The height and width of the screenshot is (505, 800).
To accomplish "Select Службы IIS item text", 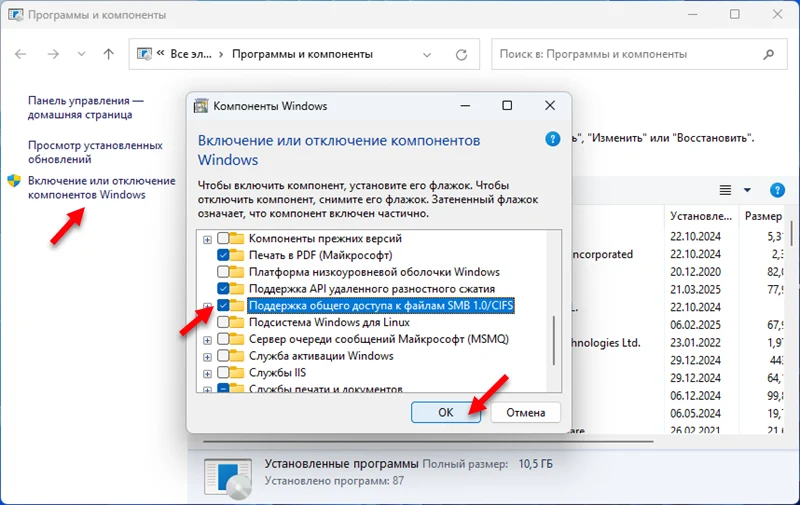I will [278, 373].
